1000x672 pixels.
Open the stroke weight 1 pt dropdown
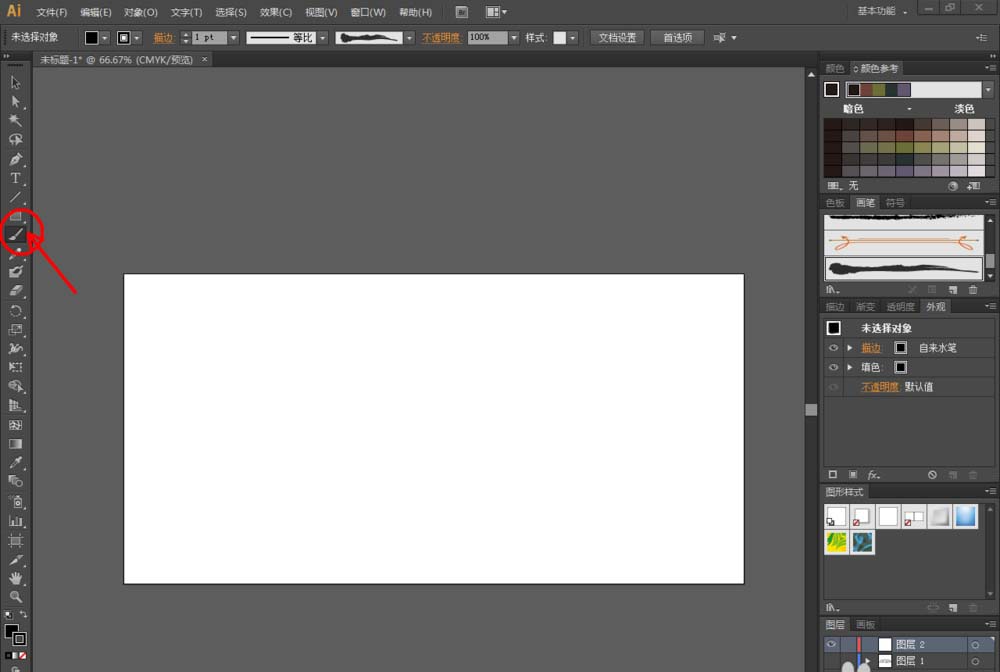pyautogui.click(x=233, y=38)
